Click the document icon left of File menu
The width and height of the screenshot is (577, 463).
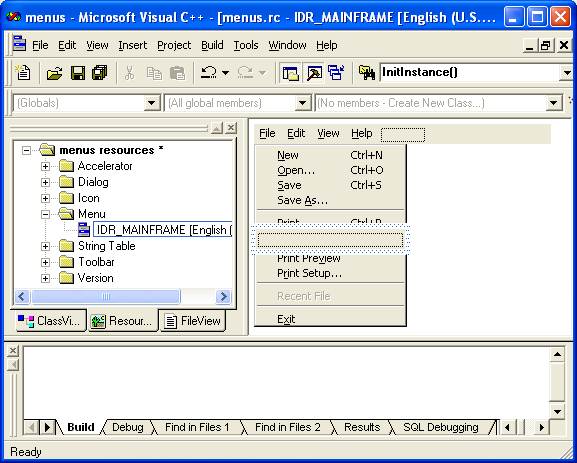pos(19,44)
